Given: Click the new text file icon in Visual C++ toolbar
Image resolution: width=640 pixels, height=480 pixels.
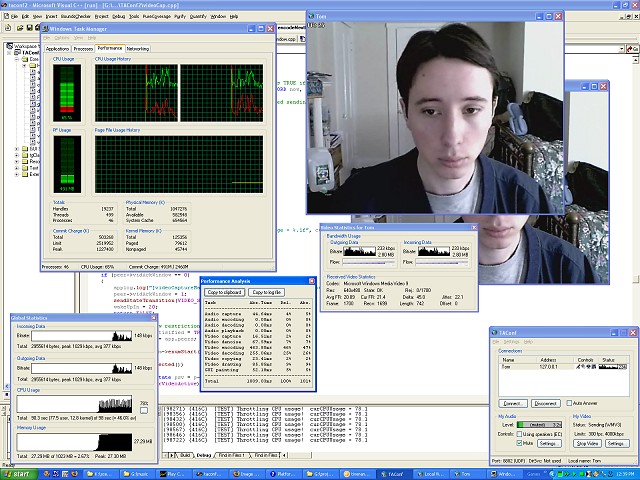Looking at the screenshot, I should click(x=8, y=28).
